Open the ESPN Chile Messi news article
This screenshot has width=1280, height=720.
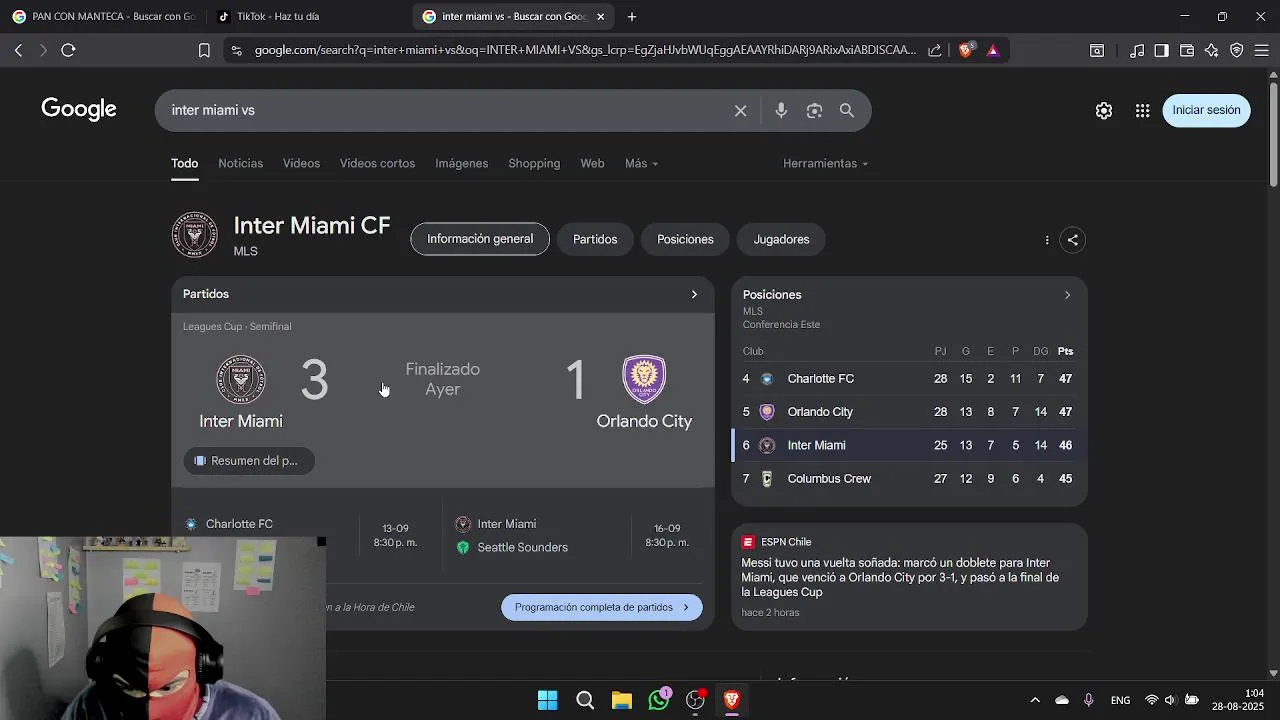[x=909, y=577]
